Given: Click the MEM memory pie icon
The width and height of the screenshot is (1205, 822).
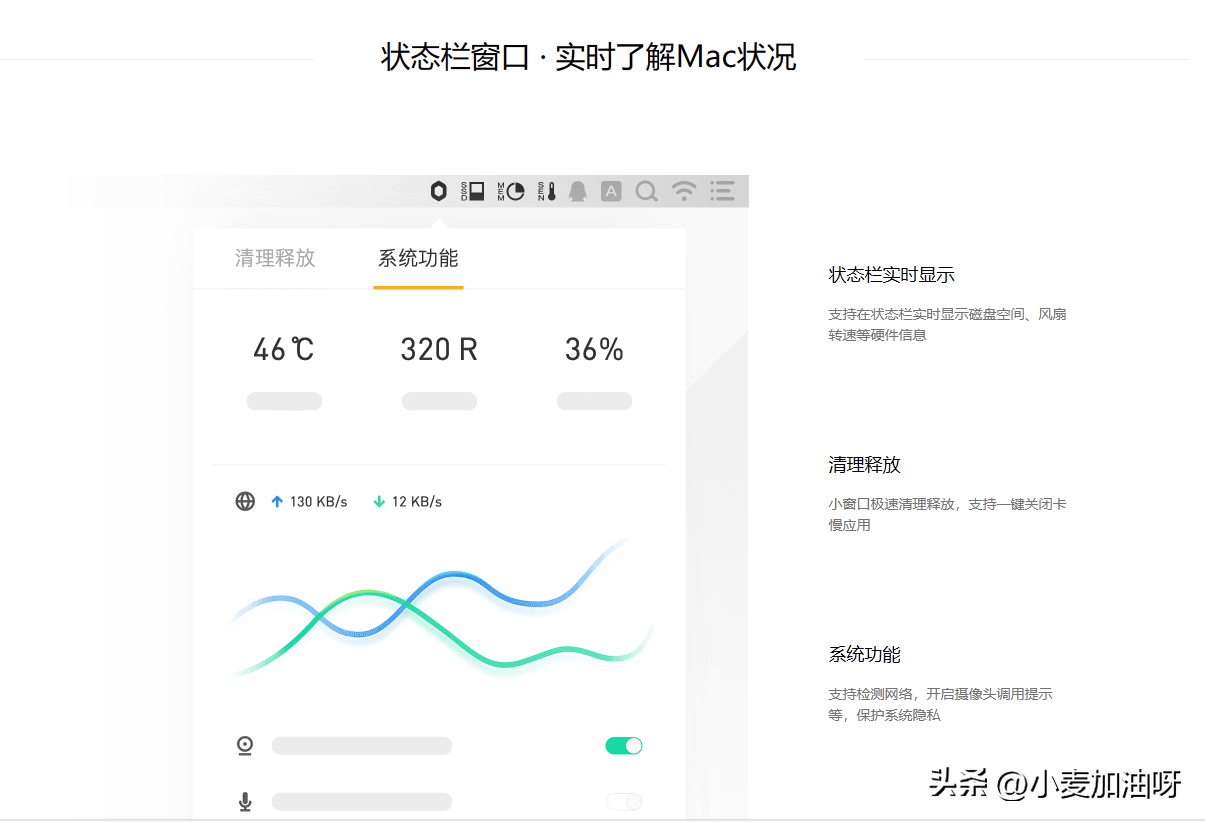Looking at the screenshot, I should click(511, 191).
